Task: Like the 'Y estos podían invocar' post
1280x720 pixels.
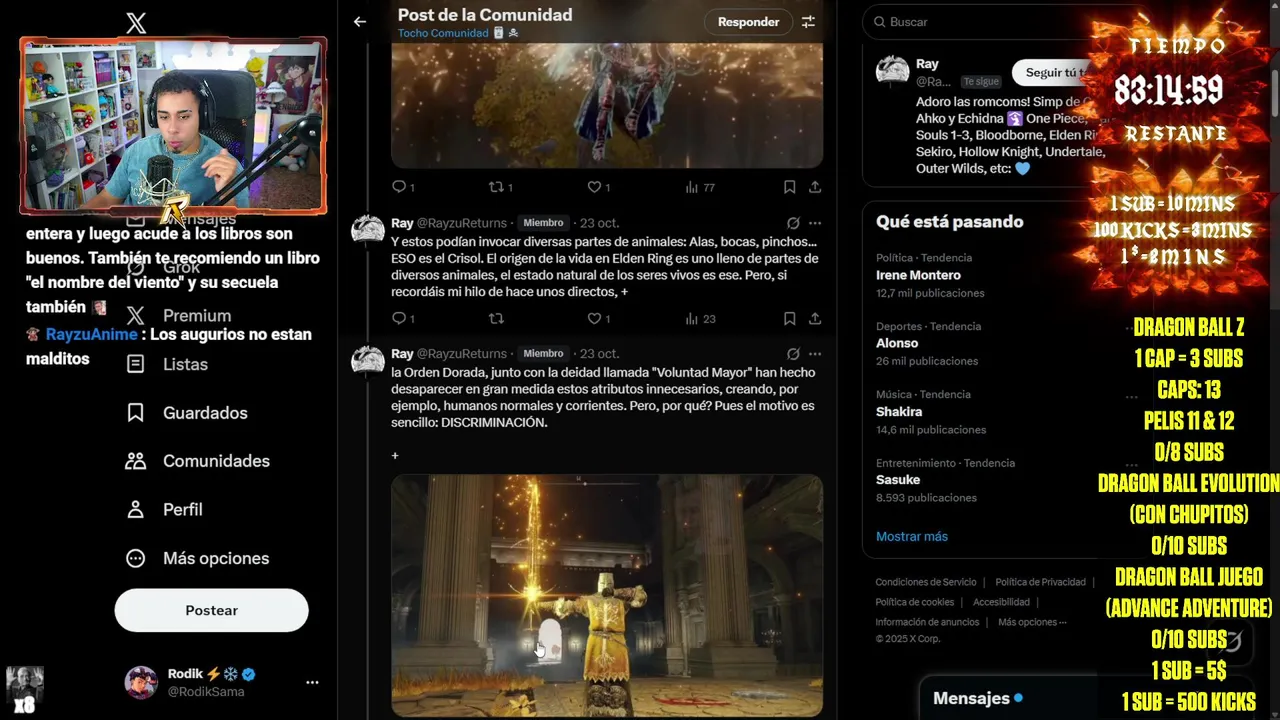Action: 598,319
